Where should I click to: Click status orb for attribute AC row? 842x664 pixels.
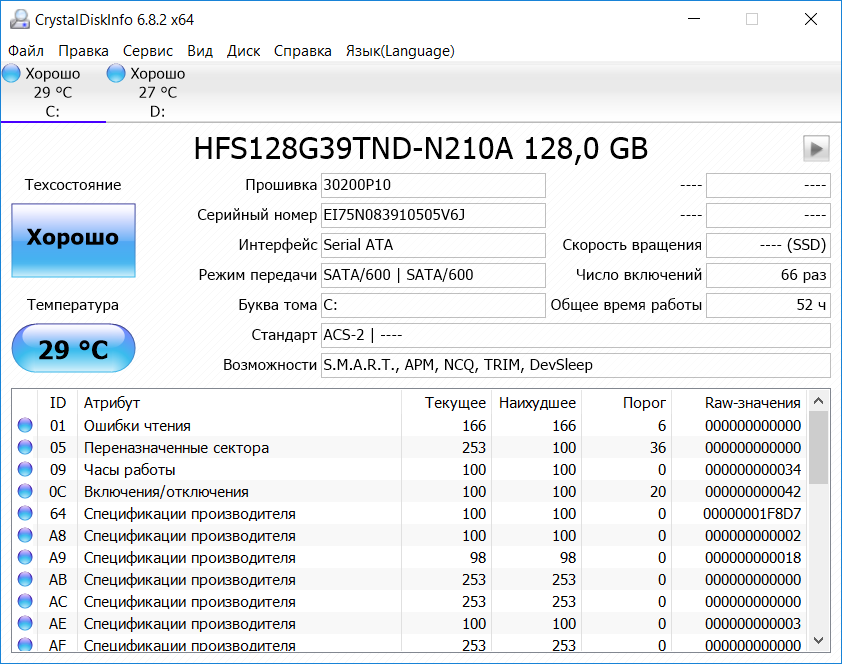[25, 601]
